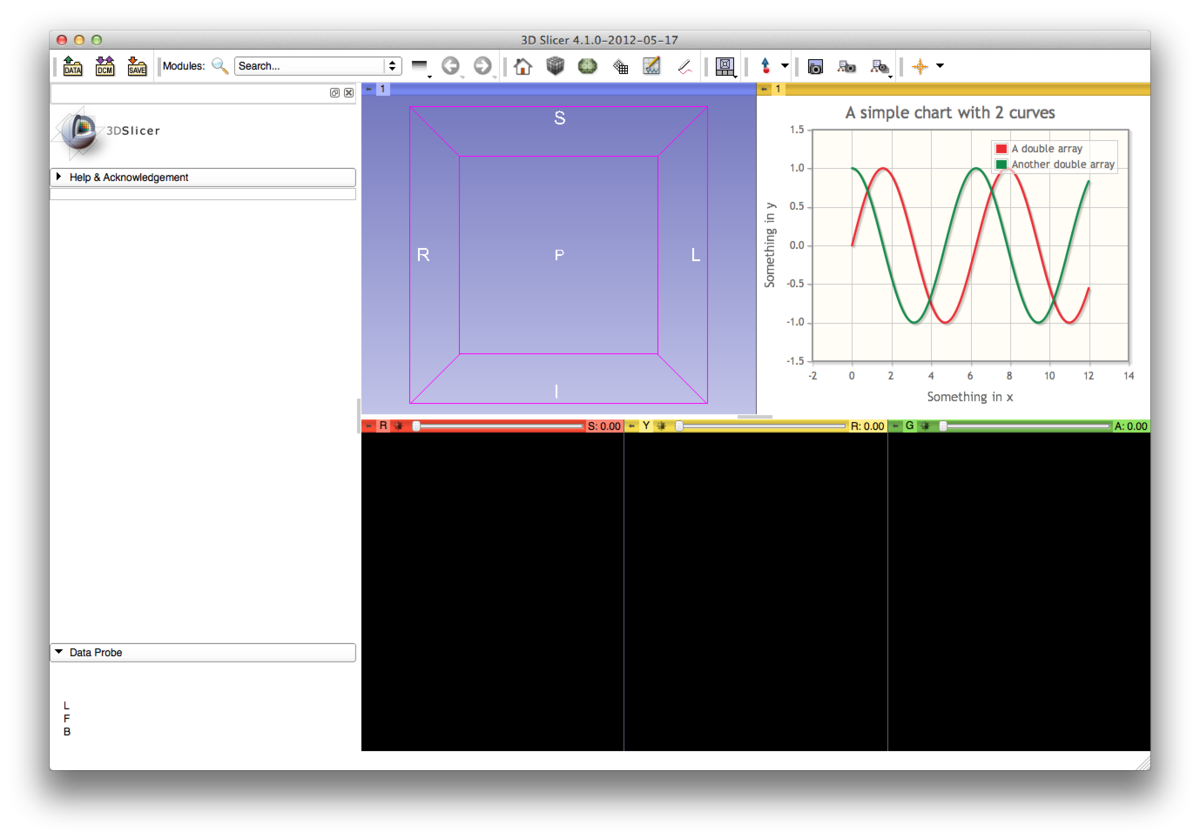Viewport: 1200px width, 839px height.
Task: Open the DCM DICOM import icon
Action: 105,67
